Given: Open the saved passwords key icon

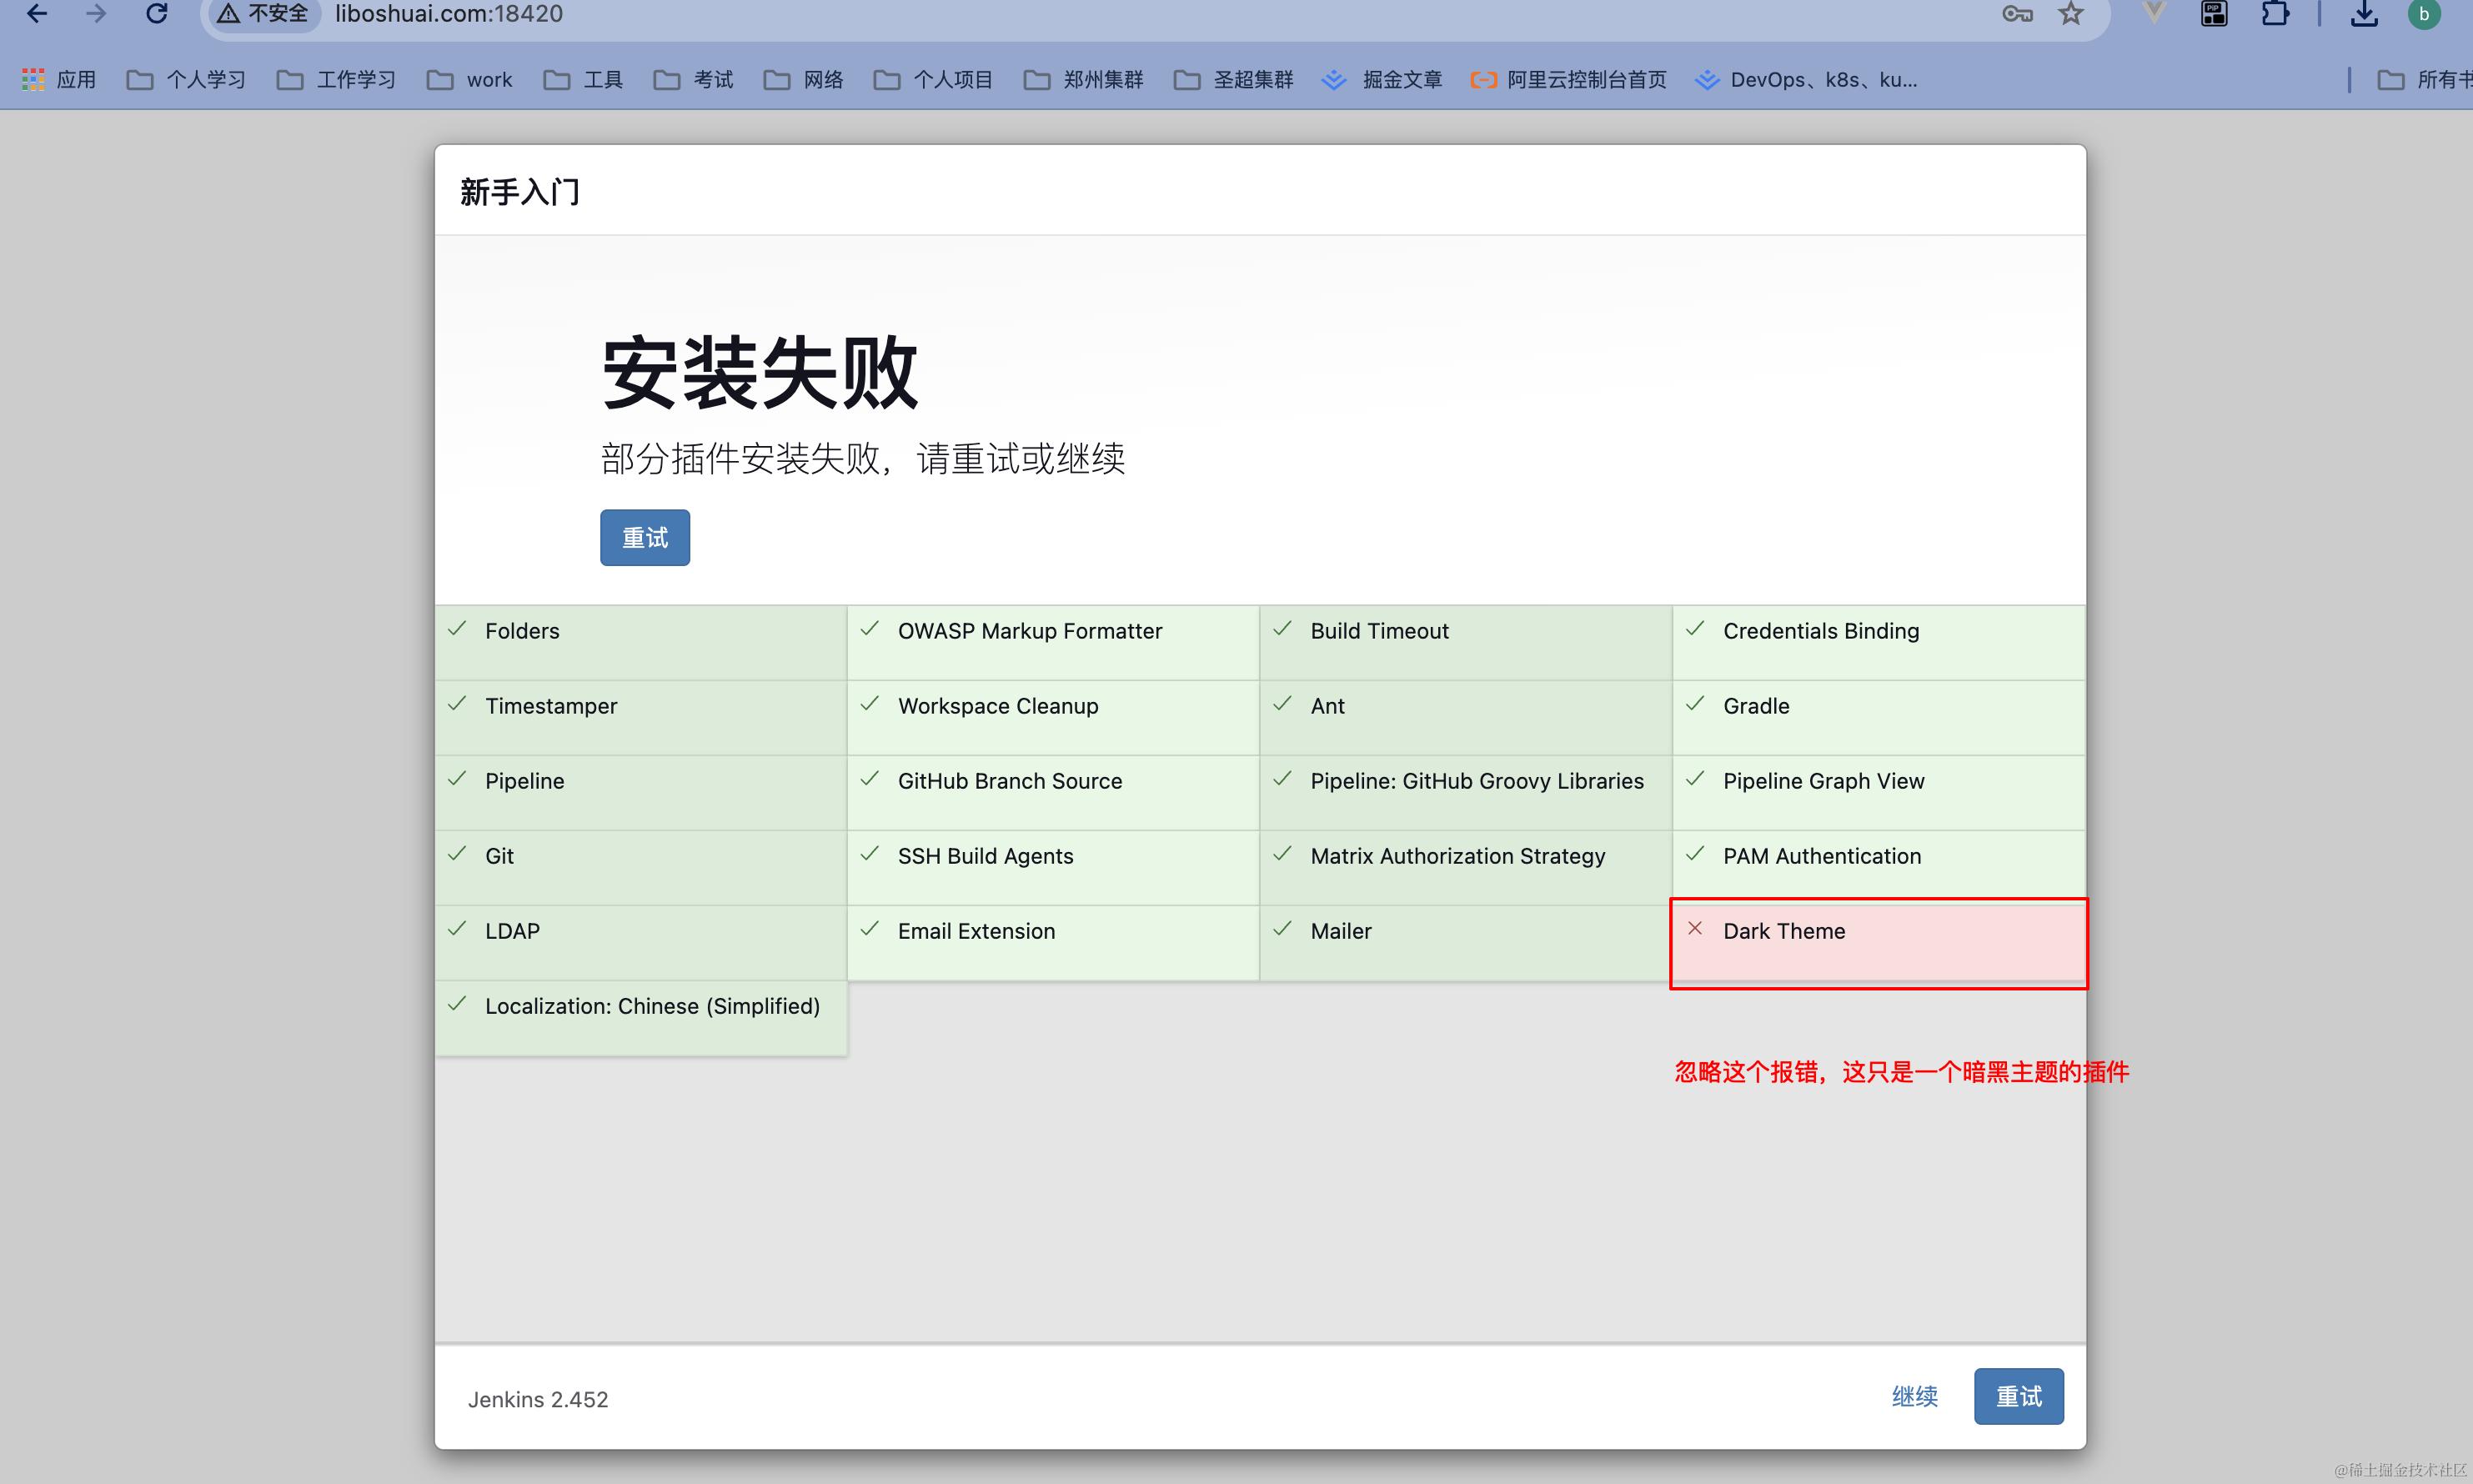Looking at the screenshot, I should click(2016, 14).
